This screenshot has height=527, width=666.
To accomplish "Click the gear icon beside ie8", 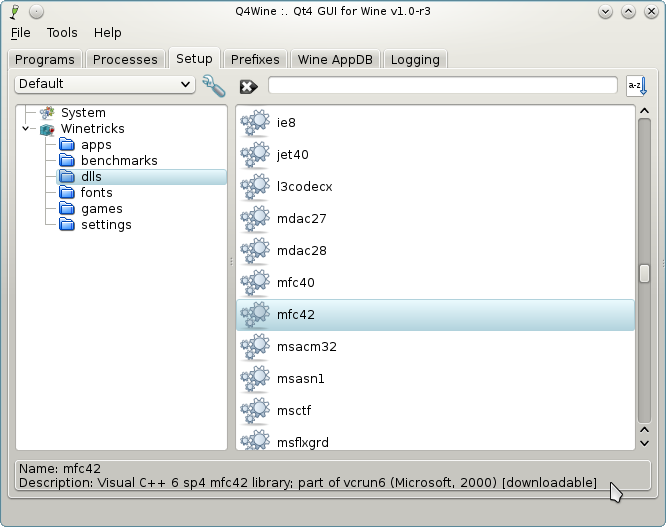I will 256,123.
